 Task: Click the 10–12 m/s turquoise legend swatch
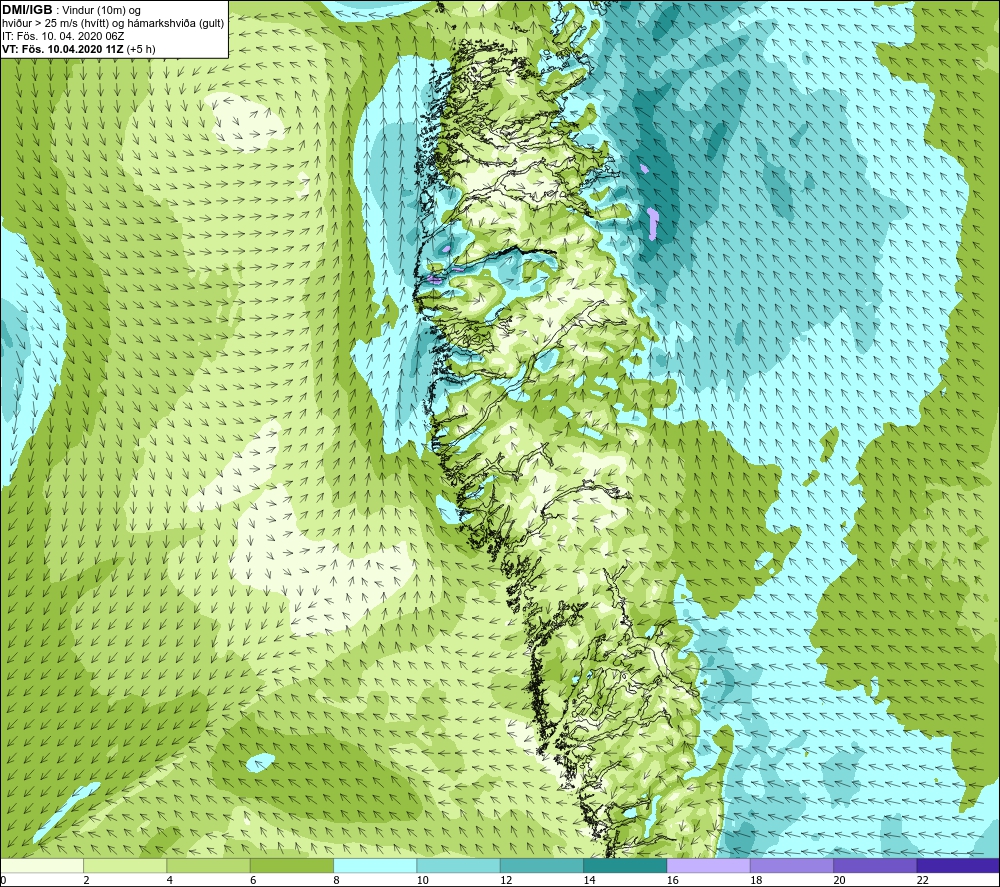(x=459, y=865)
